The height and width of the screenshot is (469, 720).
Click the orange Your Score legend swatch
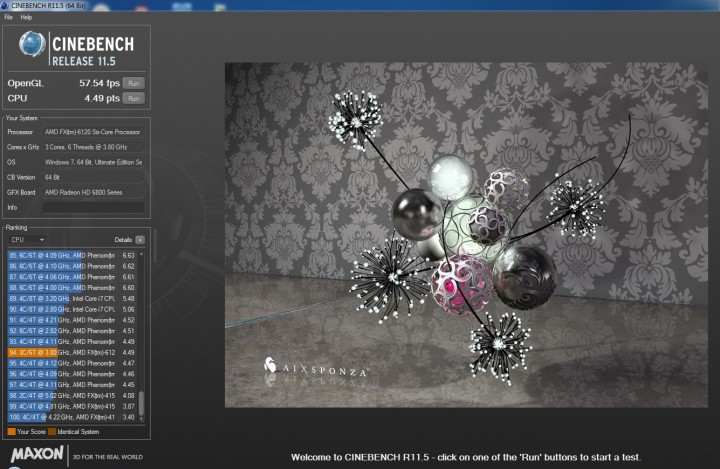11,432
